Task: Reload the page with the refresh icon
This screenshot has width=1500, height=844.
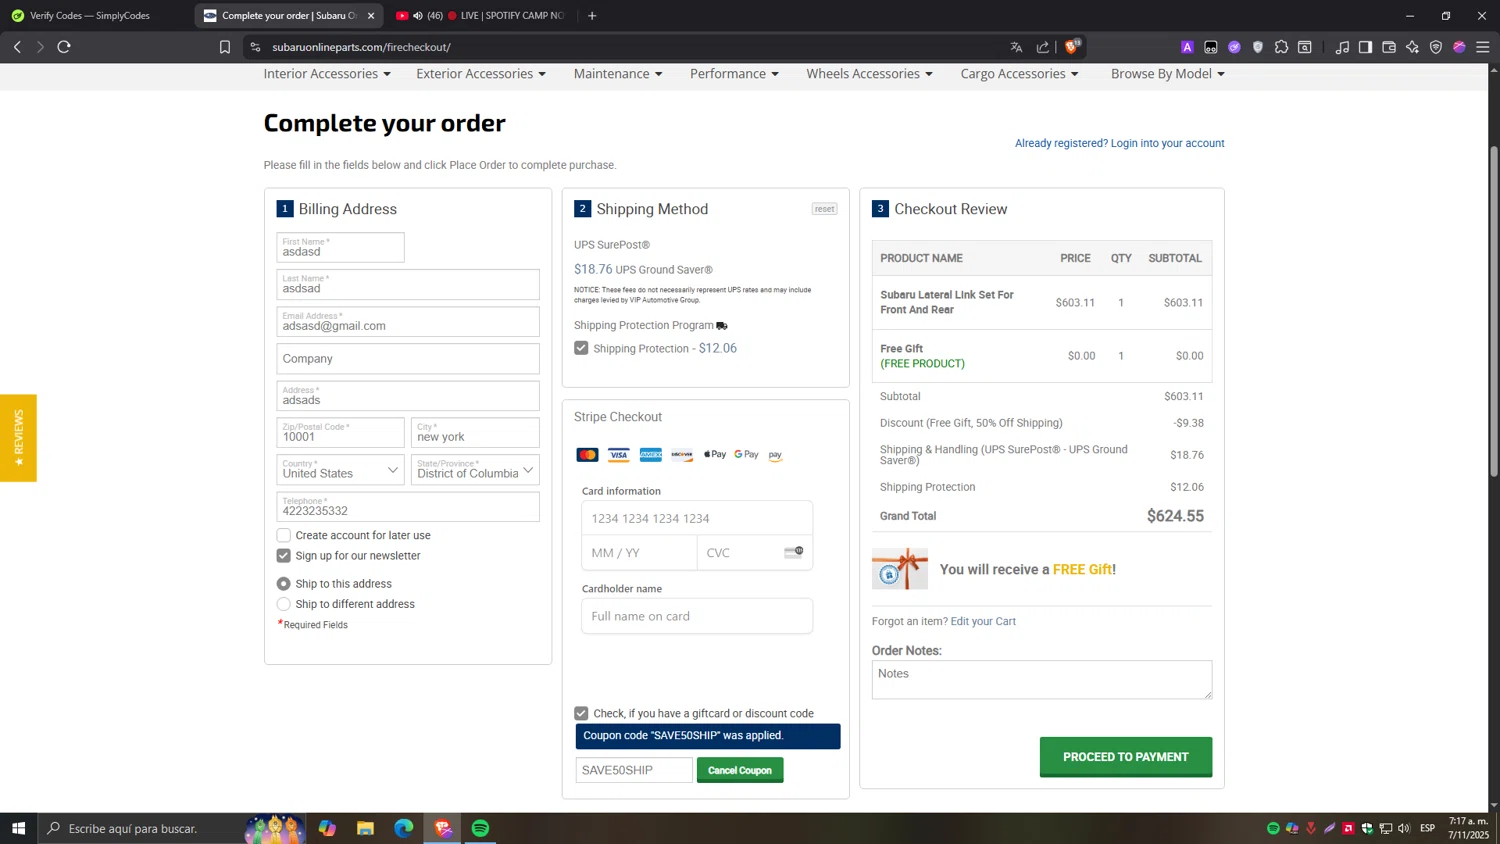Action: 64,46
